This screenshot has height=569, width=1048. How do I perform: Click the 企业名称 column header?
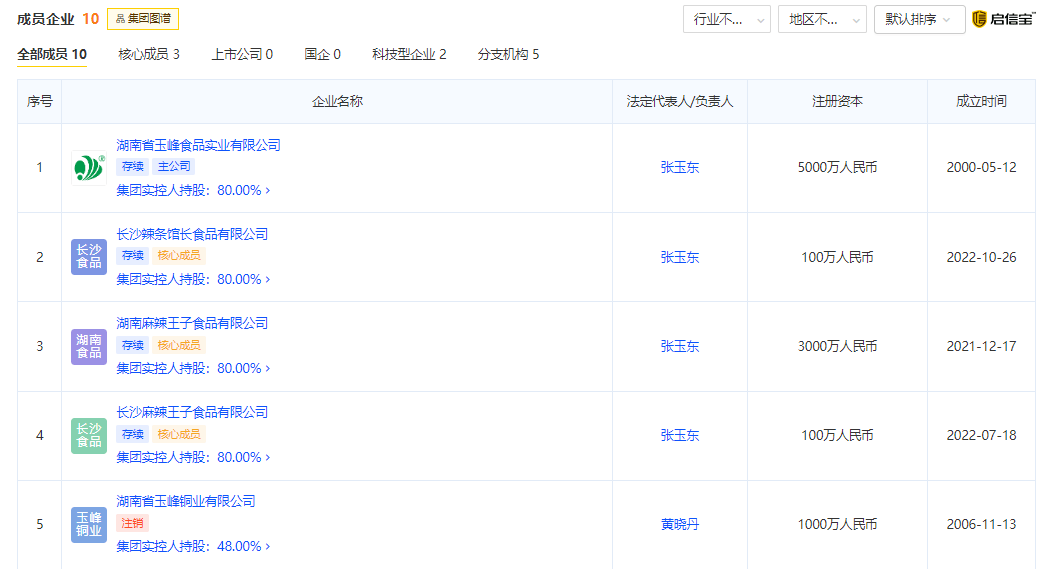[337, 102]
